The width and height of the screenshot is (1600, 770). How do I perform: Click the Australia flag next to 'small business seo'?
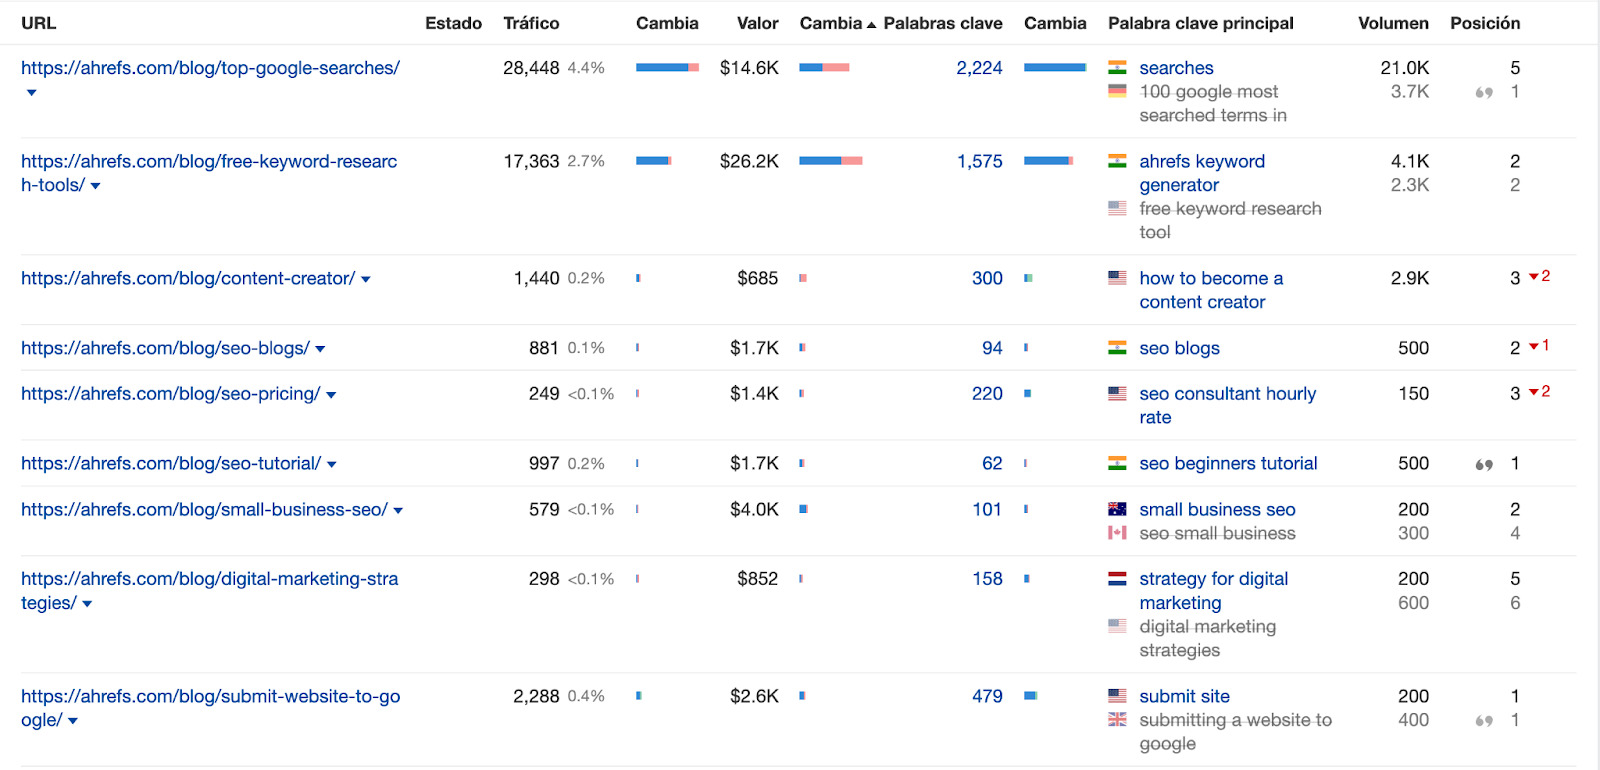pos(1117,509)
